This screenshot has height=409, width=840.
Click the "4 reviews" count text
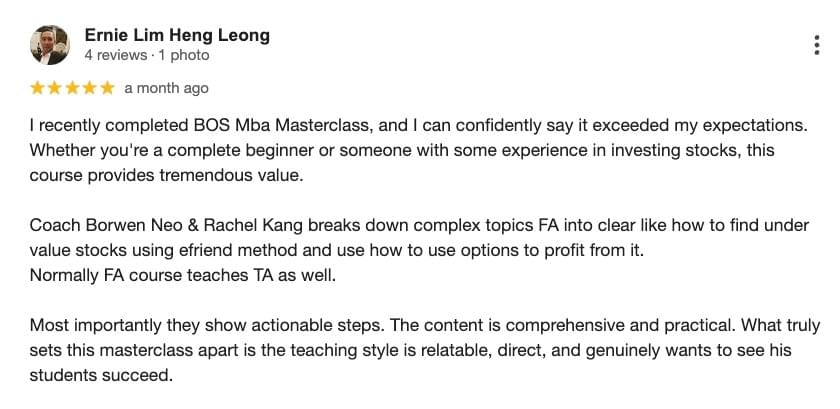(115, 55)
